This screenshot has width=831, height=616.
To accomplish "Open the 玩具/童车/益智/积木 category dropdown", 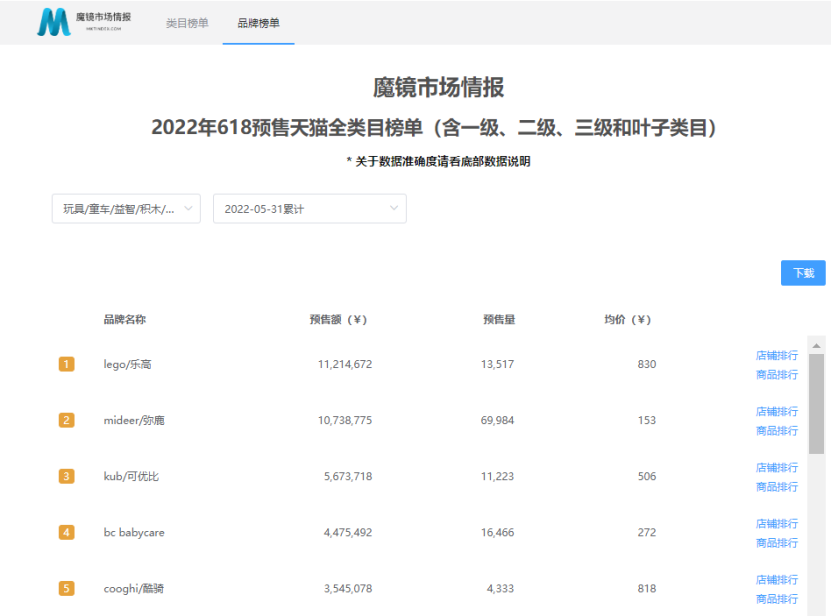I will click(126, 208).
